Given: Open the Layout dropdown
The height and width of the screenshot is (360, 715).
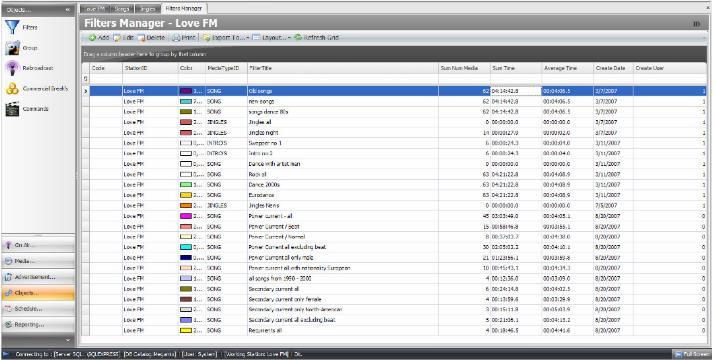Looking at the screenshot, I should [271, 37].
